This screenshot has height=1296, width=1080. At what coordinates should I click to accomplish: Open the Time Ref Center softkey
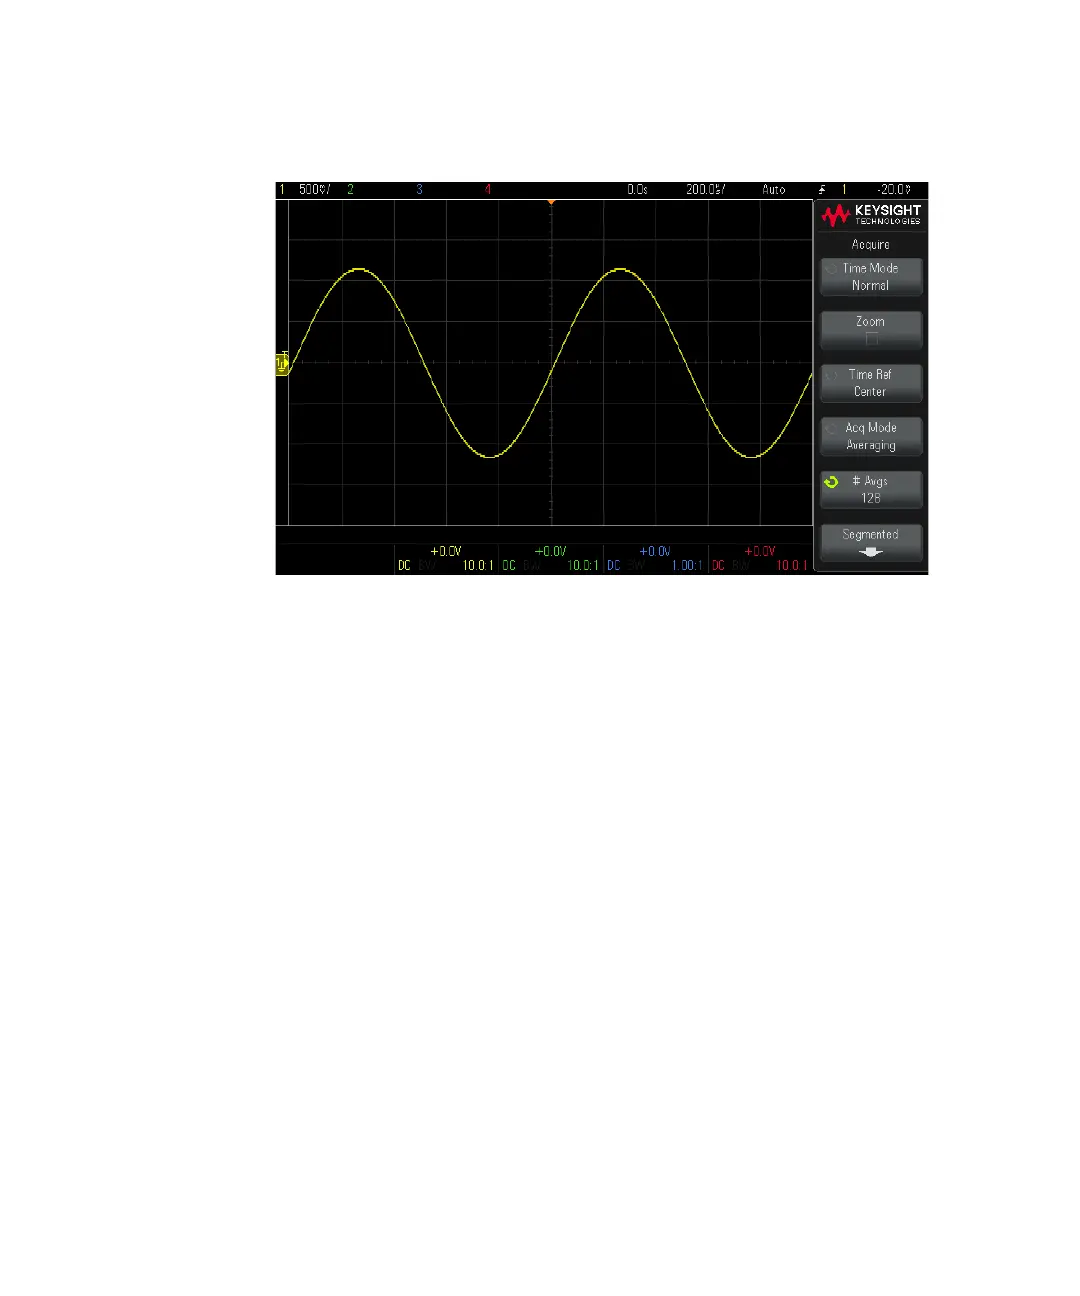pos(871,383)
